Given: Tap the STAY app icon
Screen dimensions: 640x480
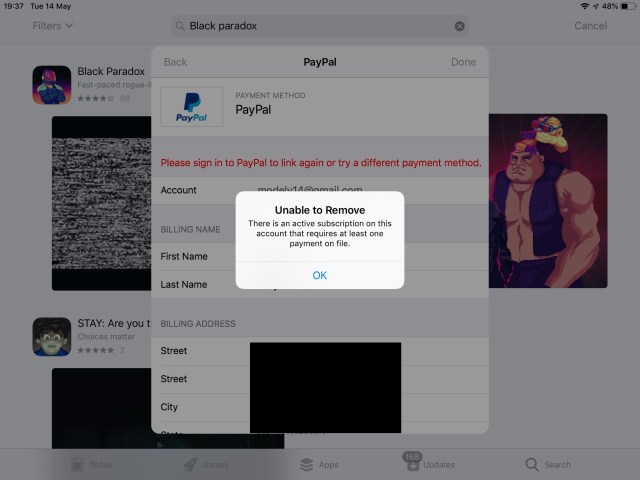Looking at the screenshot, I should tap(51, 337).
